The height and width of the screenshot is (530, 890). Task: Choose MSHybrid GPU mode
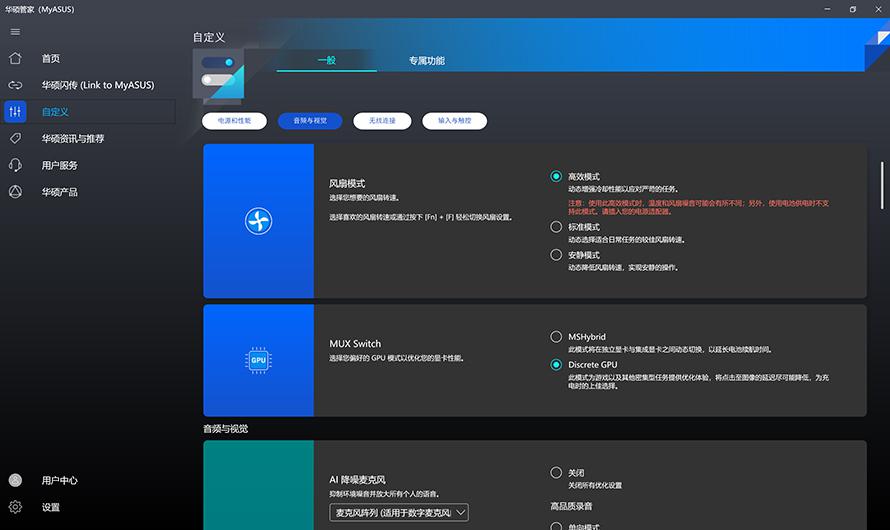point(556,336)
